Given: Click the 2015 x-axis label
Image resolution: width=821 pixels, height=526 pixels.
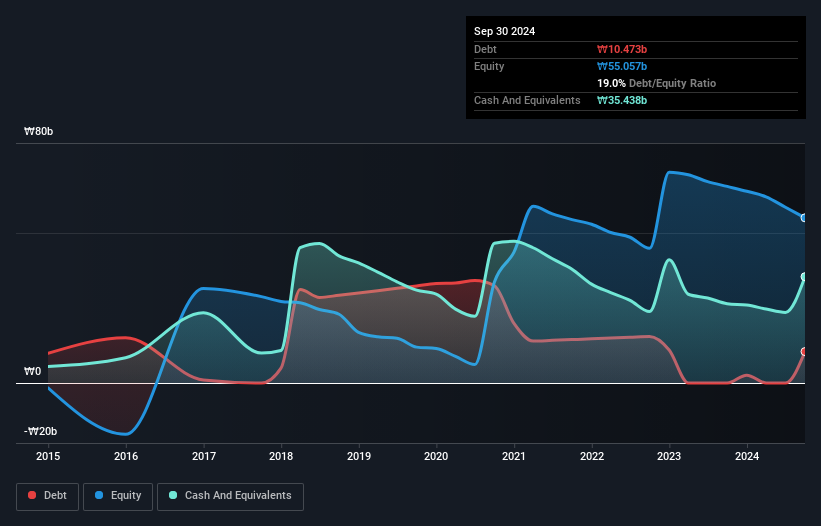Looking at the screenshot, I should (x=48, y=456).
